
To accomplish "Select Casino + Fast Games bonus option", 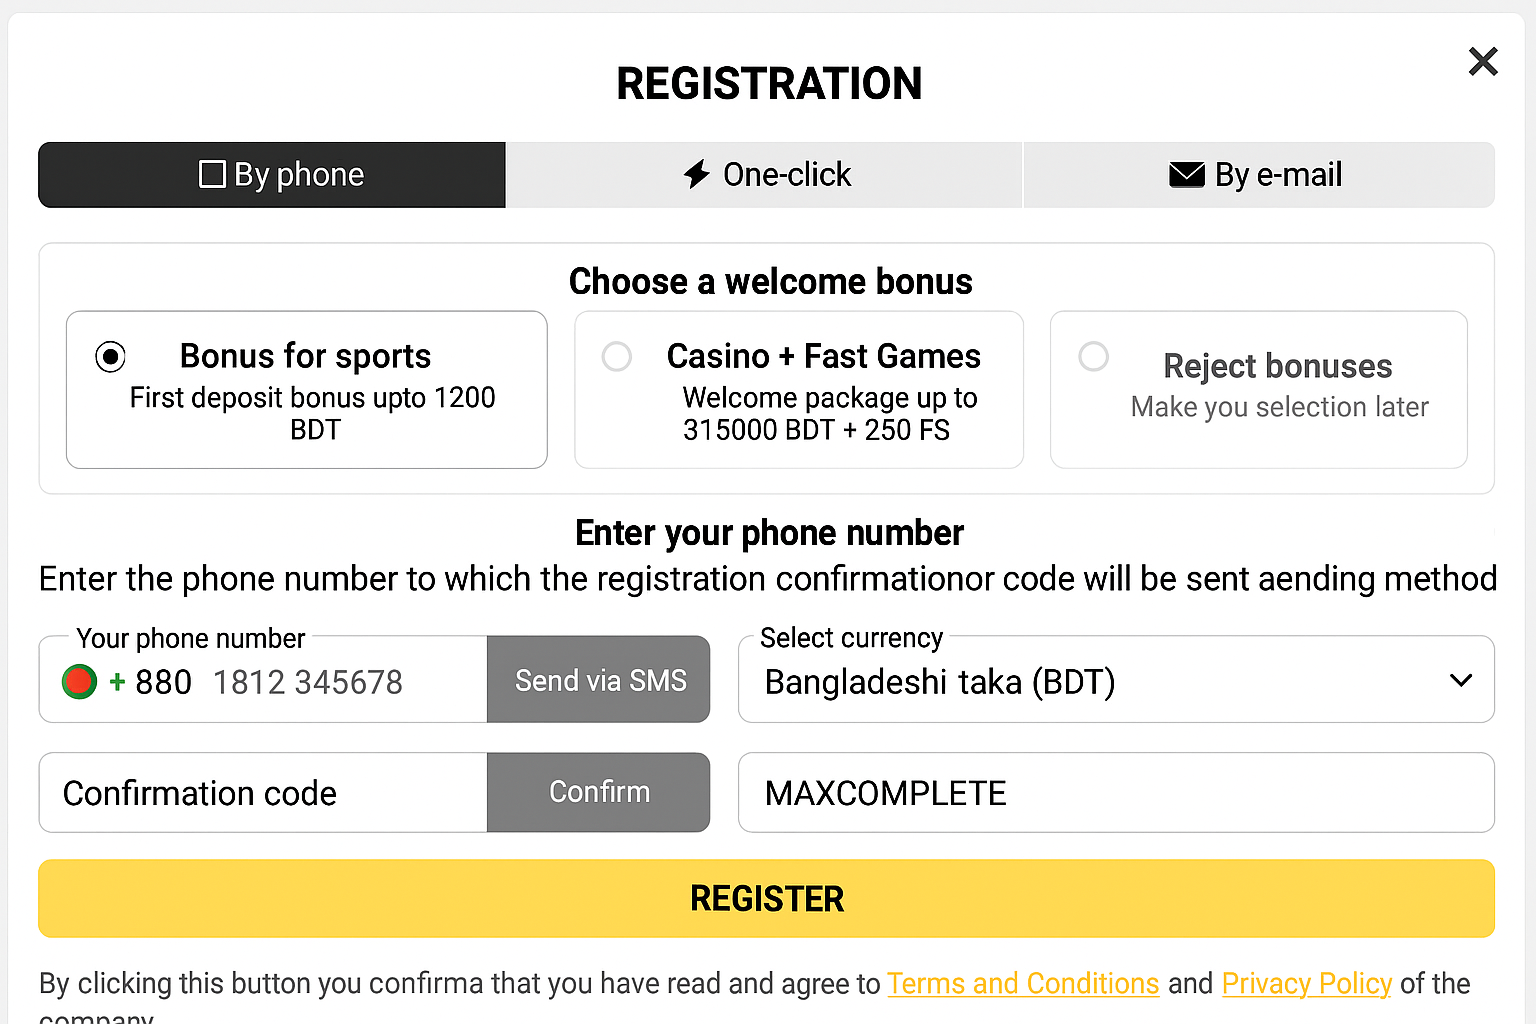I will click(617, 357).
